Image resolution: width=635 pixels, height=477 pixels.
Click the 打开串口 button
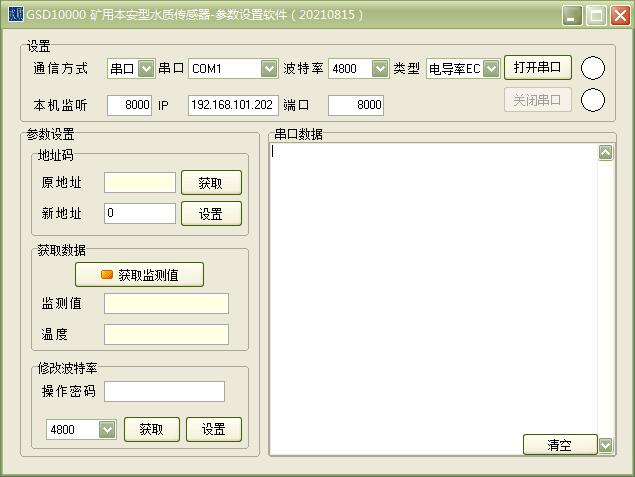pos(538,67)
